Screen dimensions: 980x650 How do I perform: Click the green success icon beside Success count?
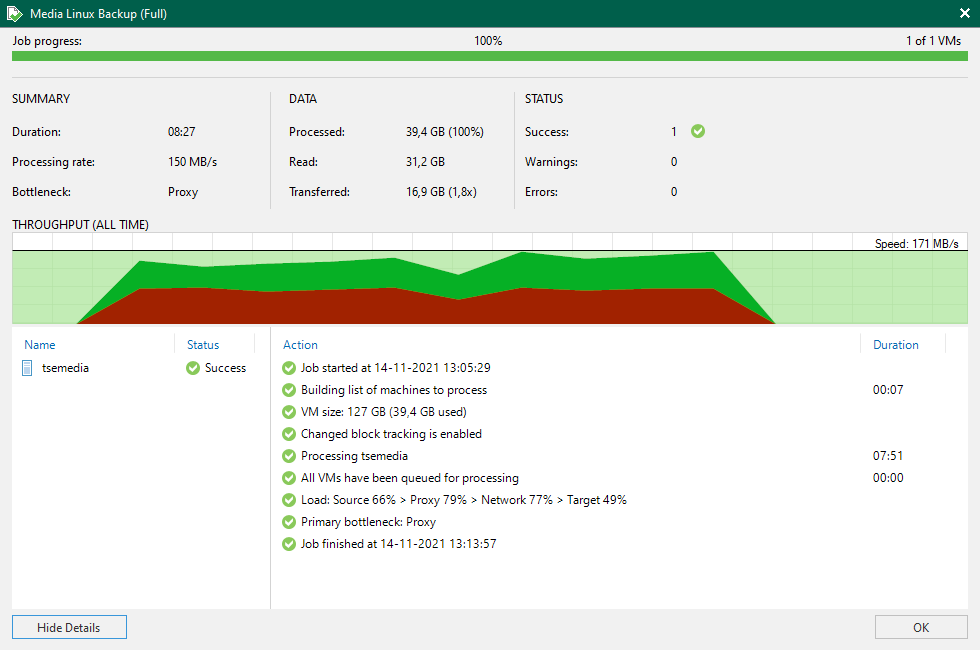pyautogui.click(x=697, y=131)
